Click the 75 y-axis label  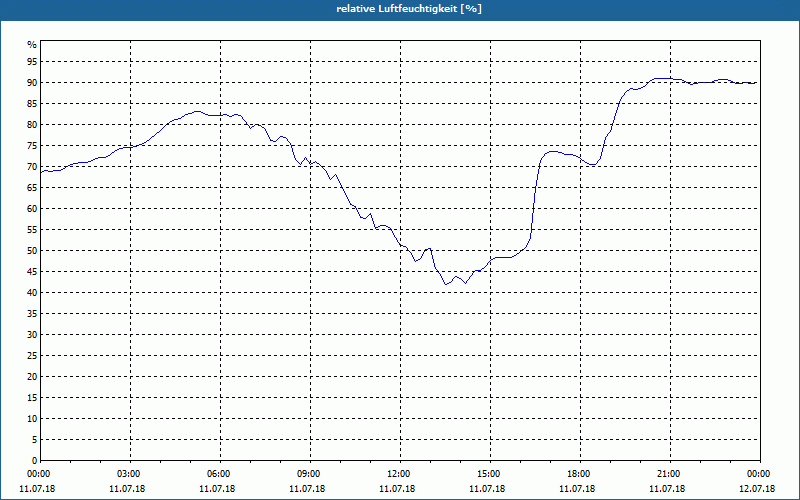point(32,145)
